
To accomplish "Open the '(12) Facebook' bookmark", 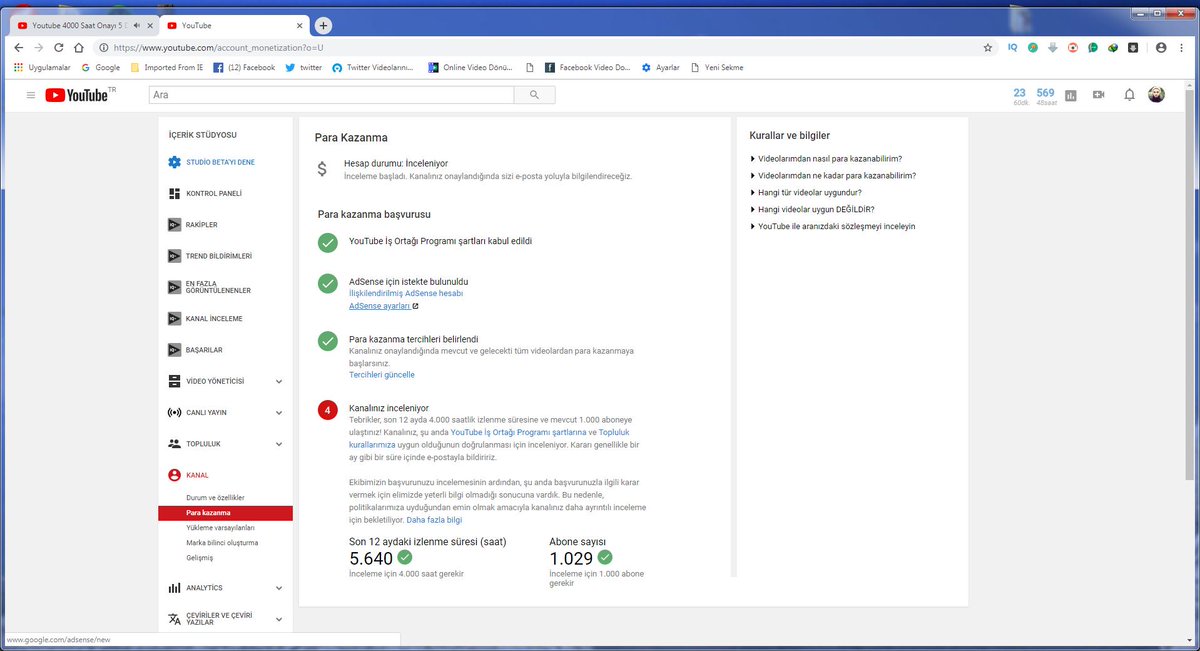I will [x=244, y=68].
